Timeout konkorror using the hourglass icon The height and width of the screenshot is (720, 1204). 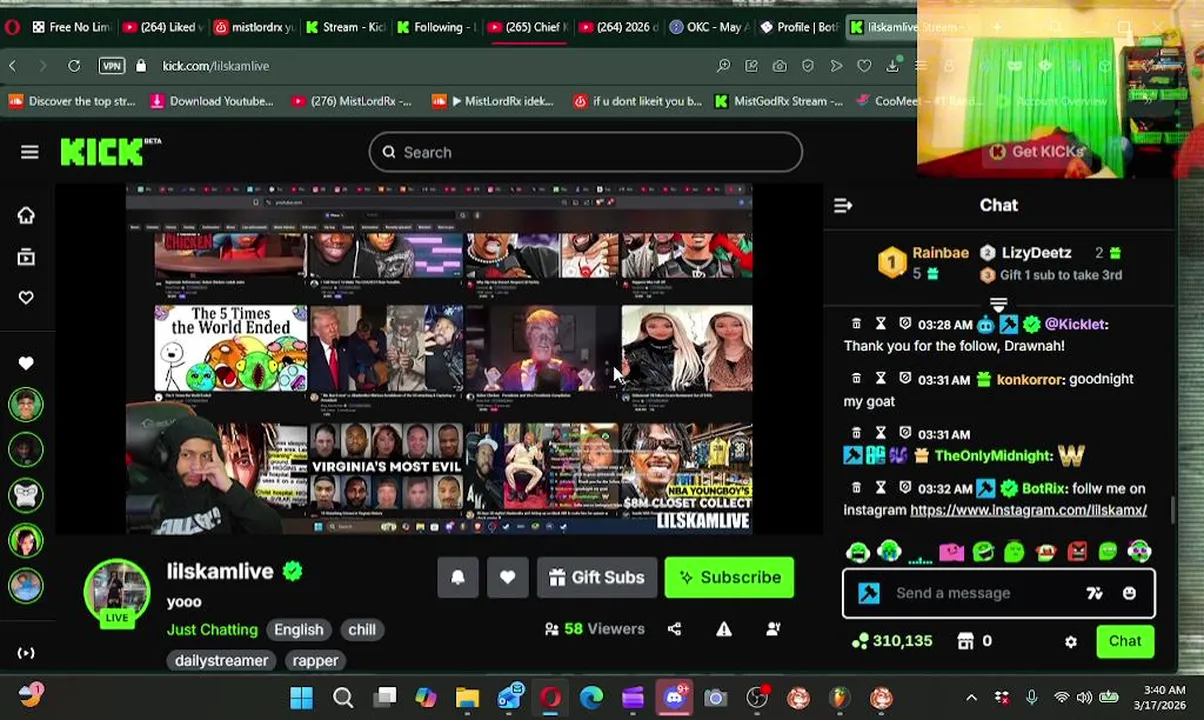[x=880, y=378]
